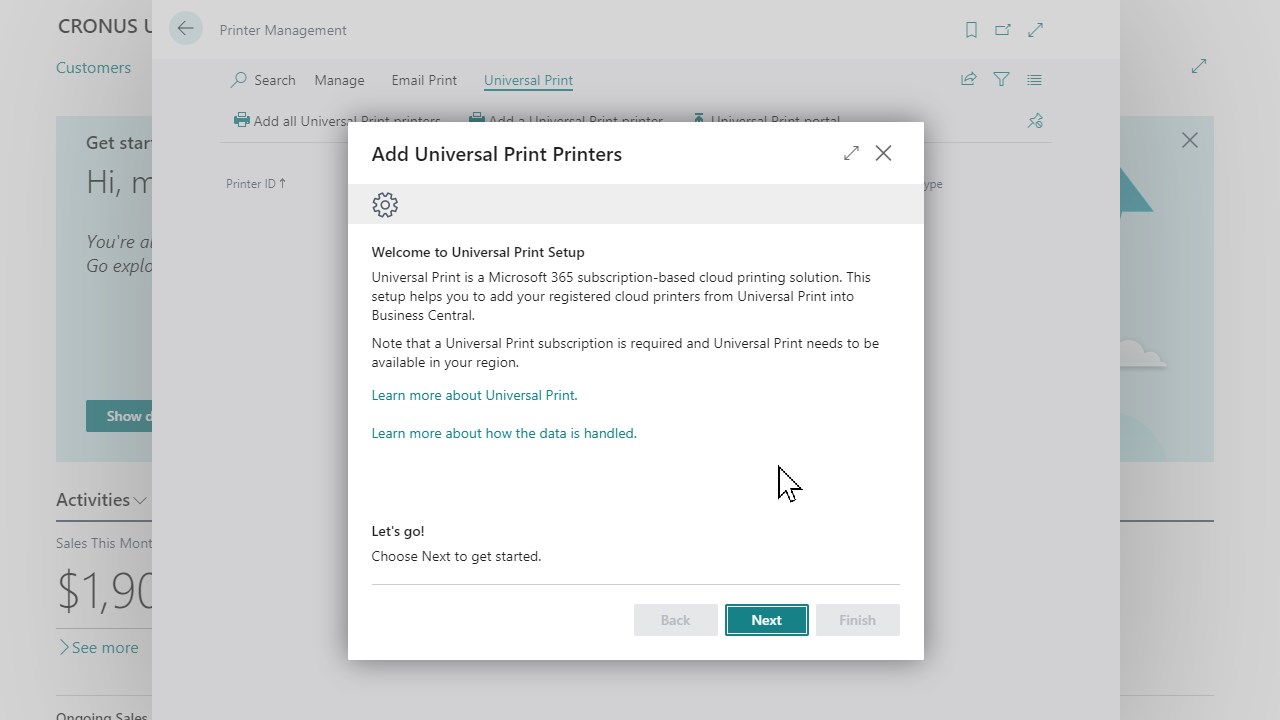Expand the Add Universal Print Printers dialog
1280x720 pixels.
click(x=851, y=153)
